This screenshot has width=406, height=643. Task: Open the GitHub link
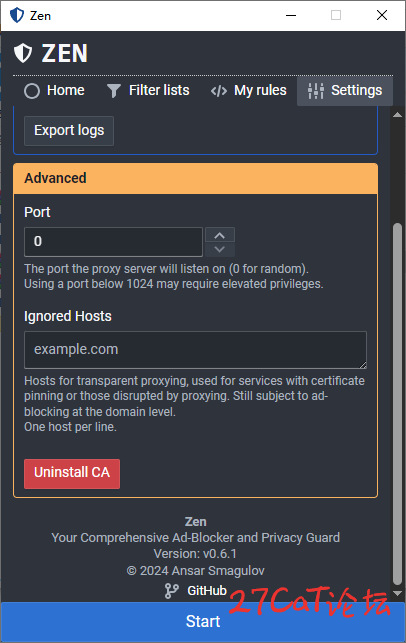(x=207, y=591)
